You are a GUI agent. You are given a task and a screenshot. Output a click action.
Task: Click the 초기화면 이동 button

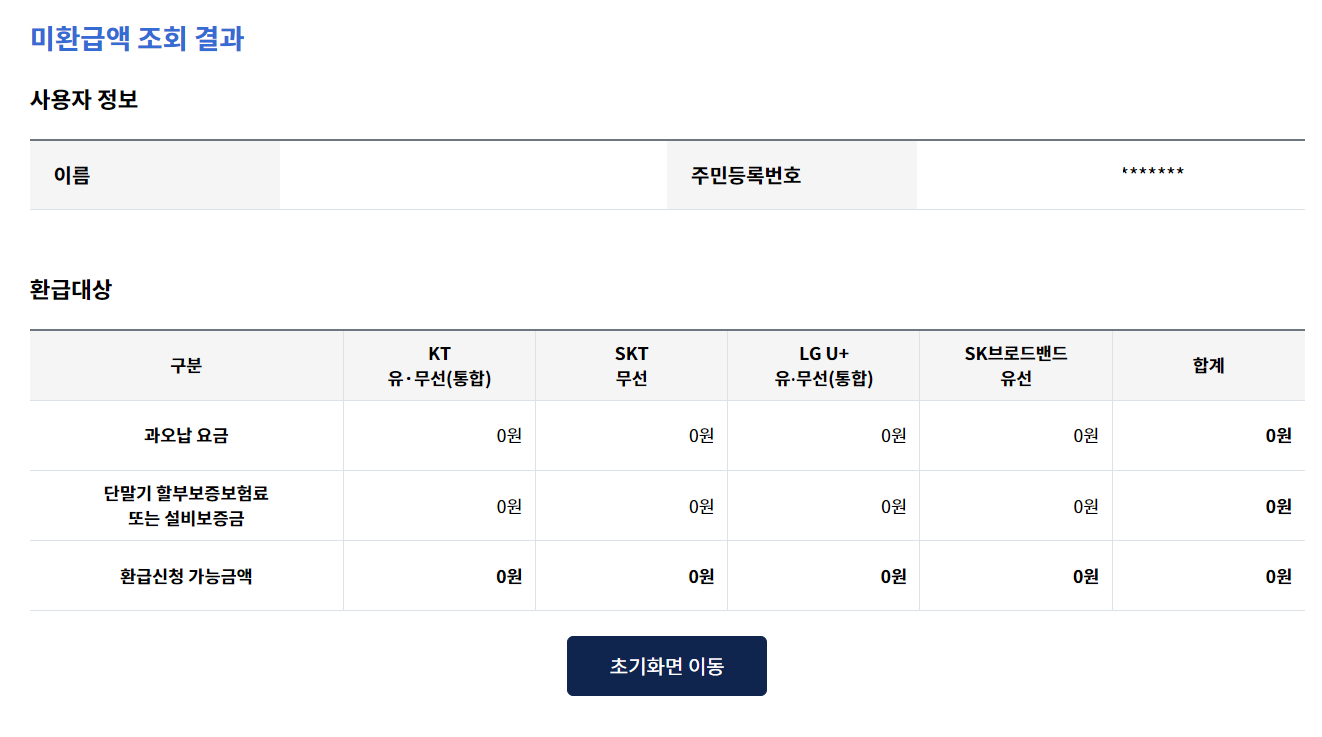pyautogui.click(x=666, y=665)
